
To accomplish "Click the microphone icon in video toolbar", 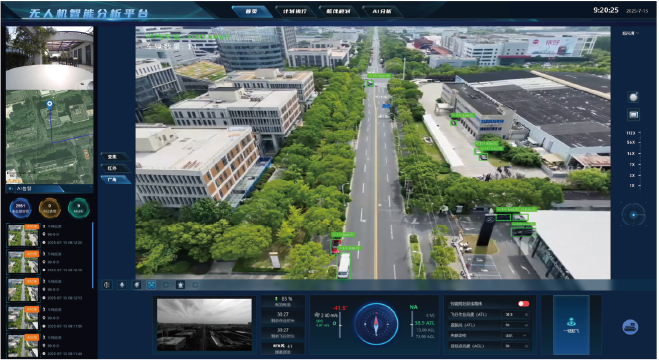I will click(x=122, y=285).
